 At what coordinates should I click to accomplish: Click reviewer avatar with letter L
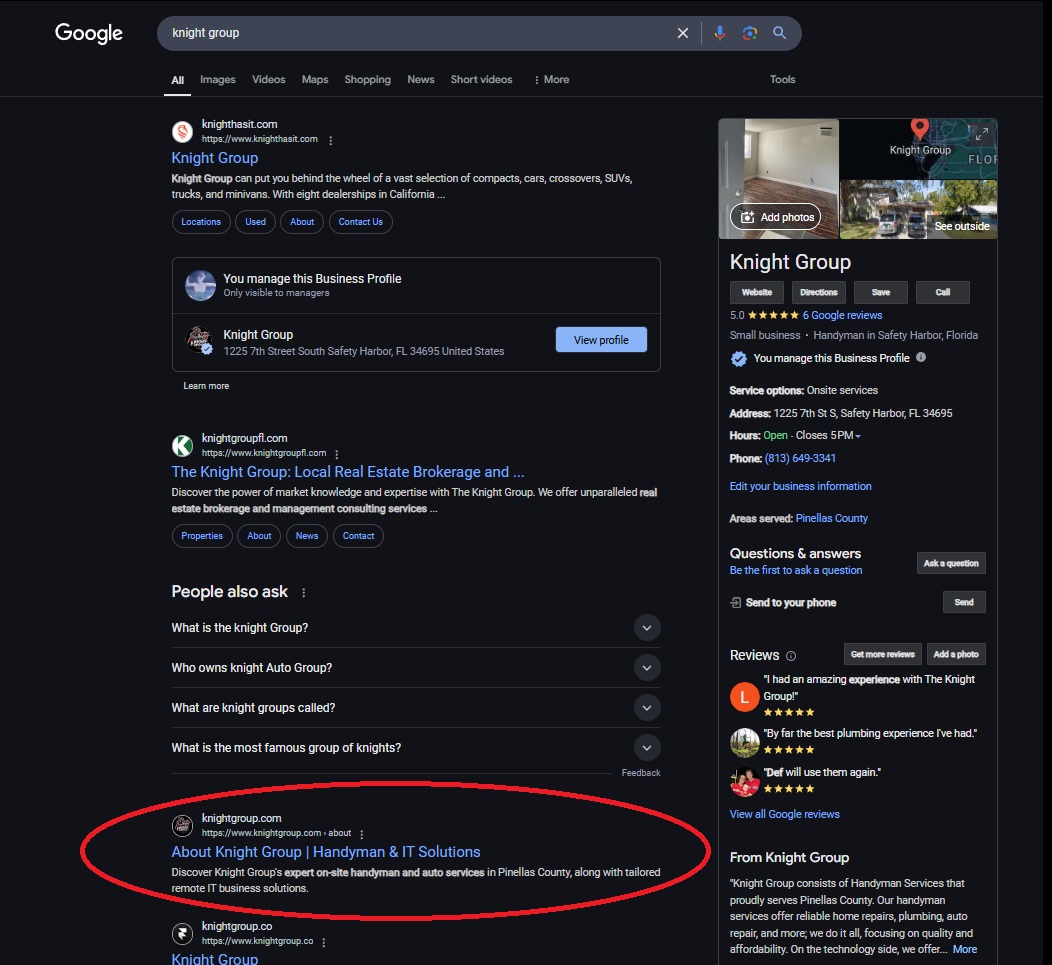(x=745, y=697)
